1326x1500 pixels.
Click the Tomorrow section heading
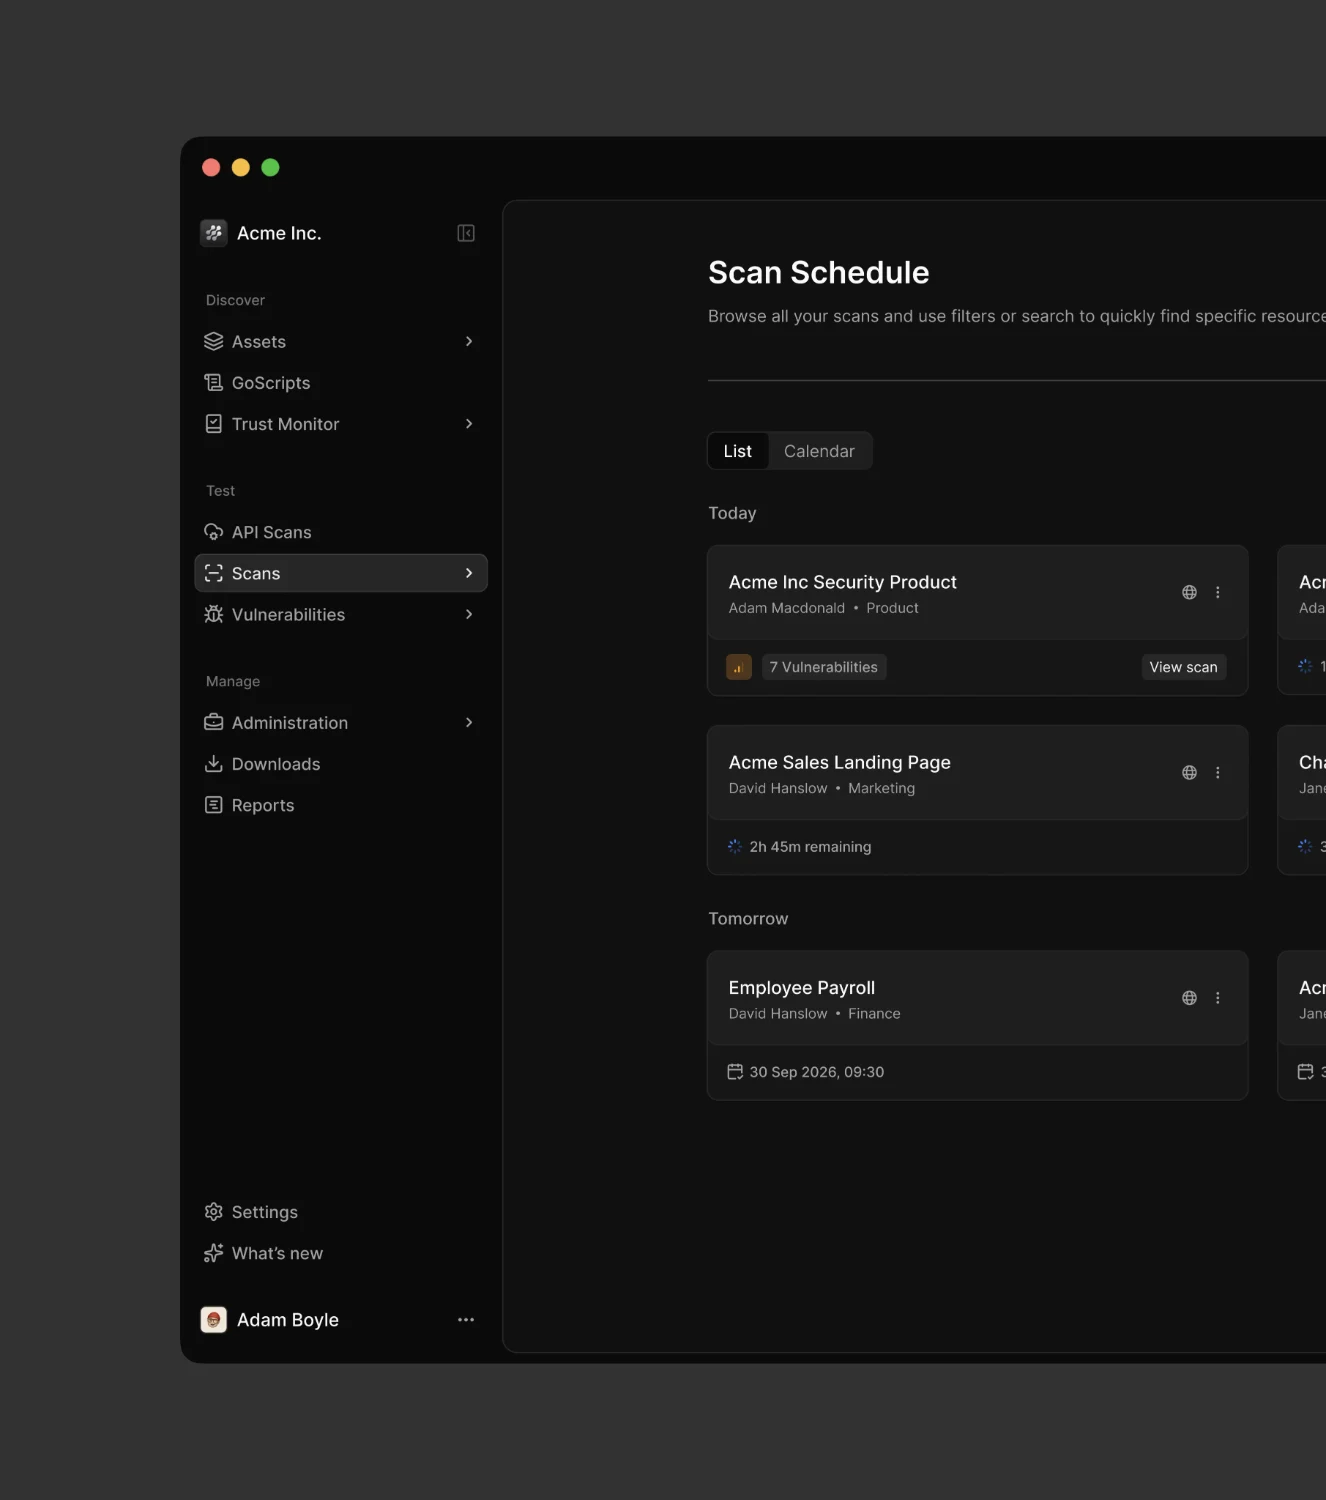tap(748, 919)
